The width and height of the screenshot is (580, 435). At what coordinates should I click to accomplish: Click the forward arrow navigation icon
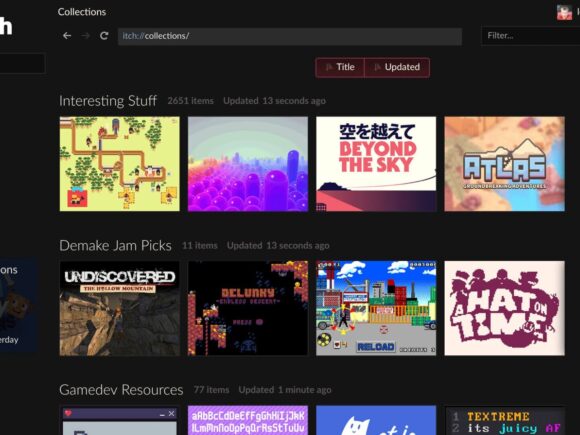85,36
